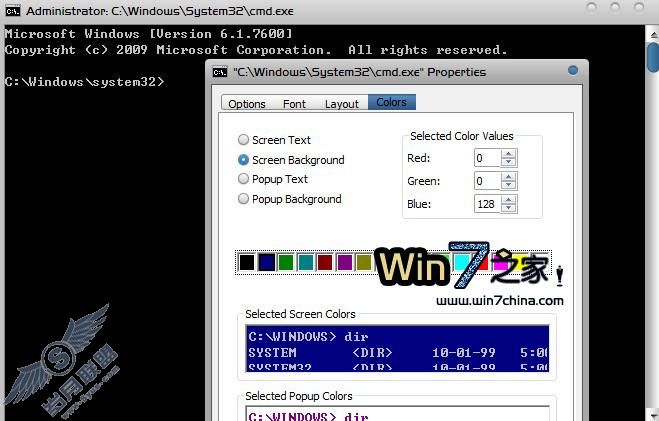The image size is (659, 421).
Task: Click the Copyright 2009 Microsoft Corporation line
Action: coord(256,50)
